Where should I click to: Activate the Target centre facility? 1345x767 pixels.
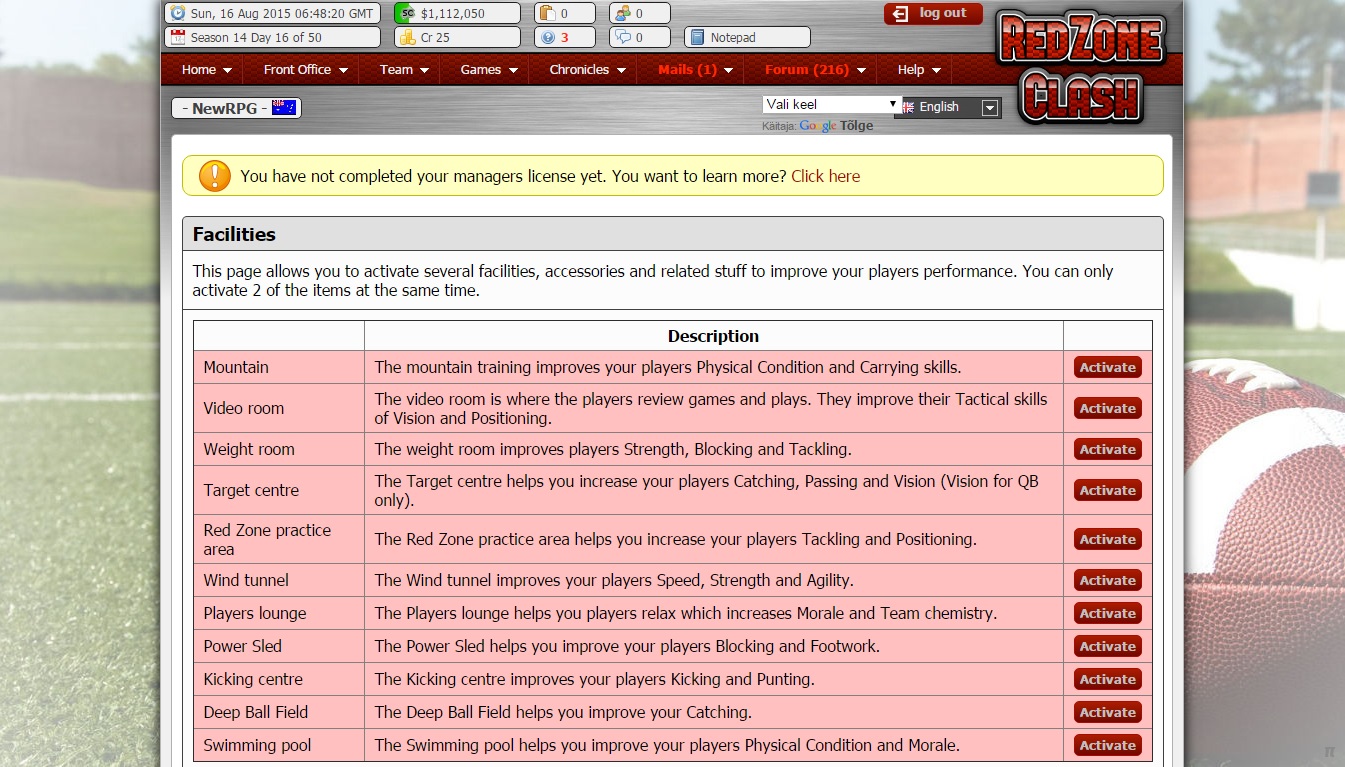[1107, 490]
